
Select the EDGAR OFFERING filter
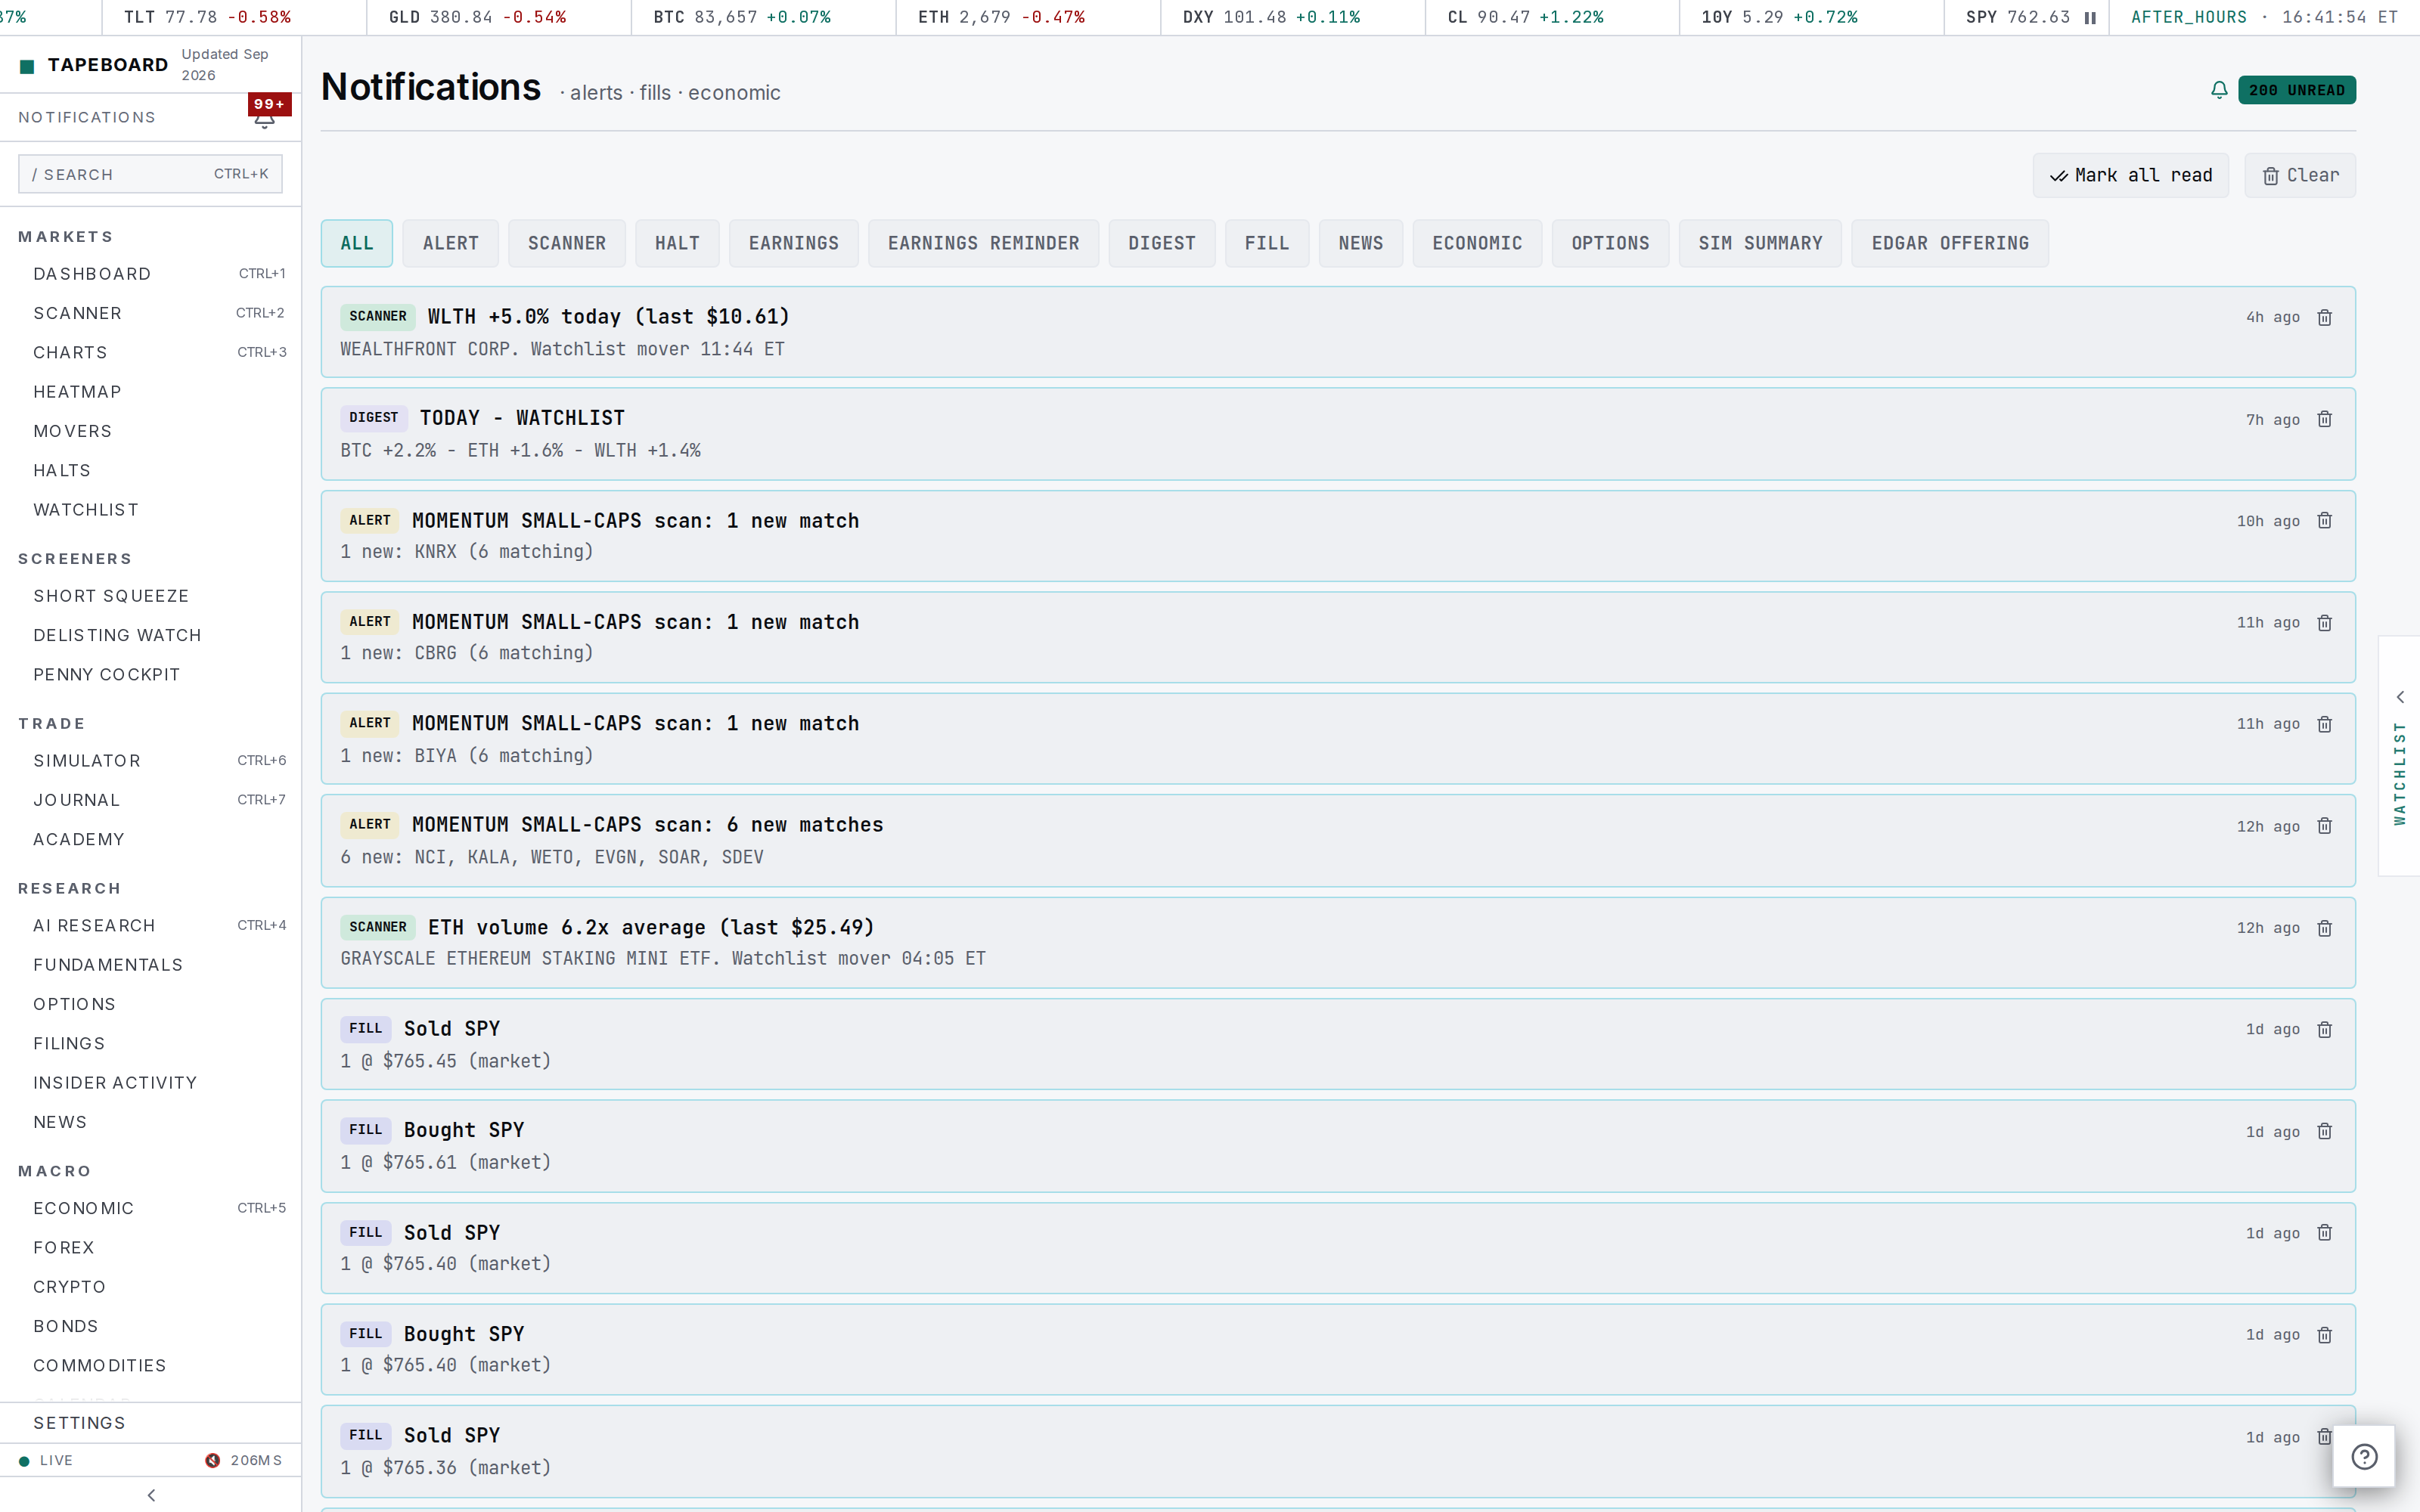pos(1950,243)
